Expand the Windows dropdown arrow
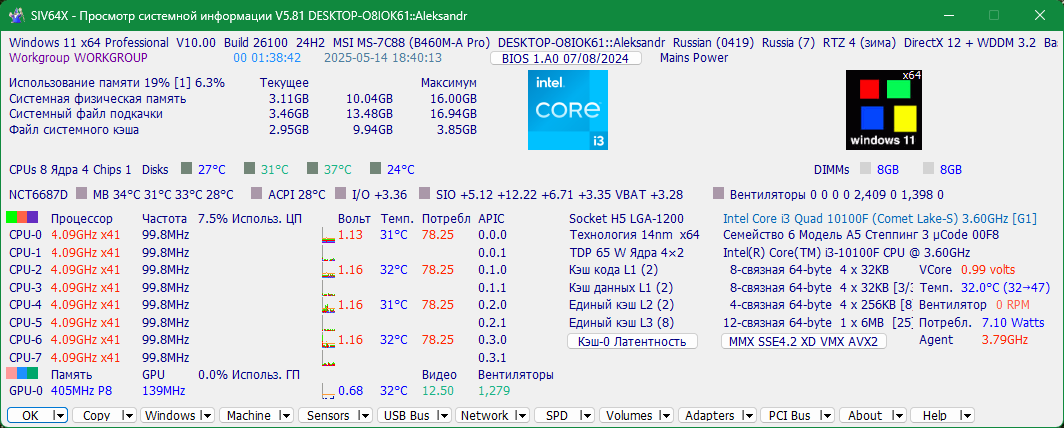This screenshot has height=428, width=1064. pos(206,415)
